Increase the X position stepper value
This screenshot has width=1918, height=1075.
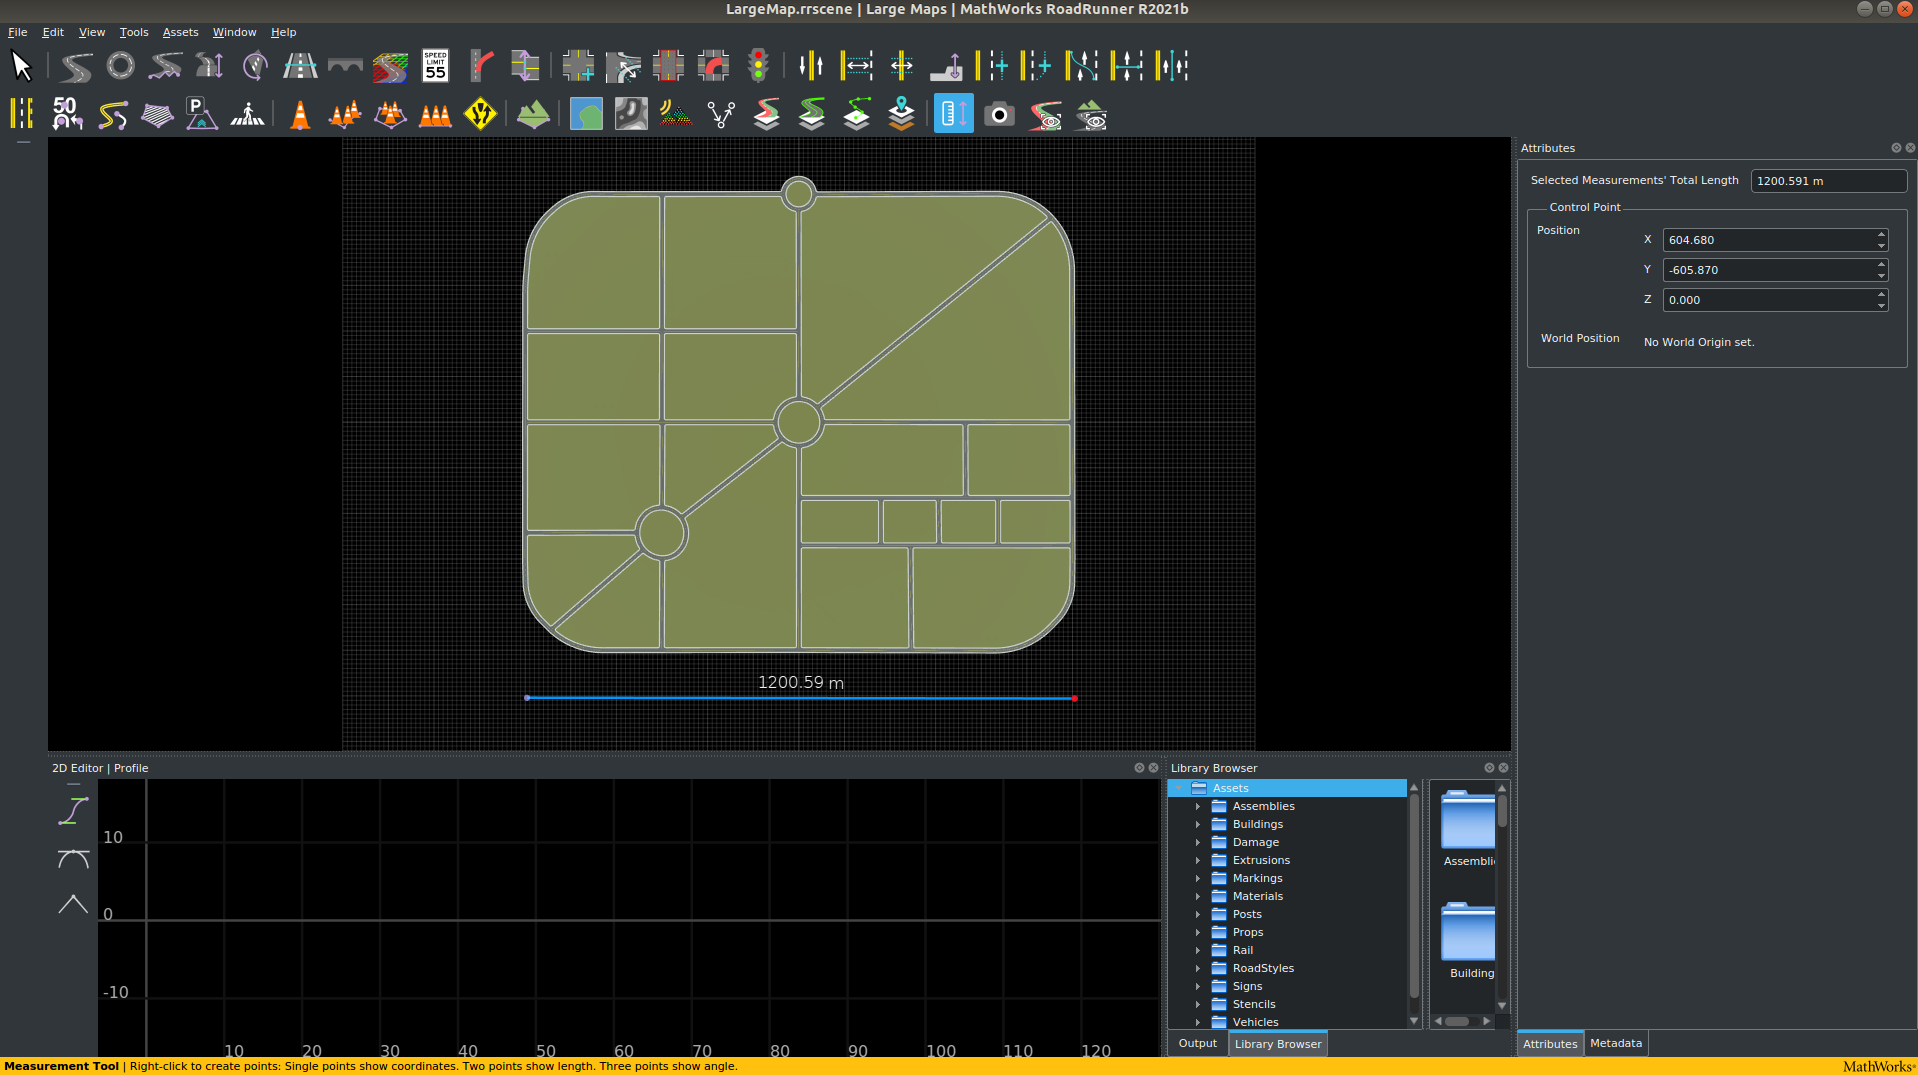(x=1881, y=235)
